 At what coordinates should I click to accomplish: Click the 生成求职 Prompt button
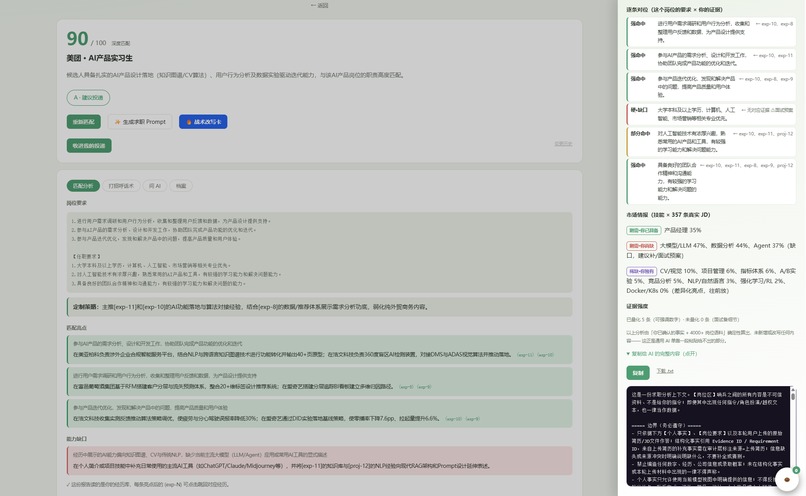tap(140, 122)
